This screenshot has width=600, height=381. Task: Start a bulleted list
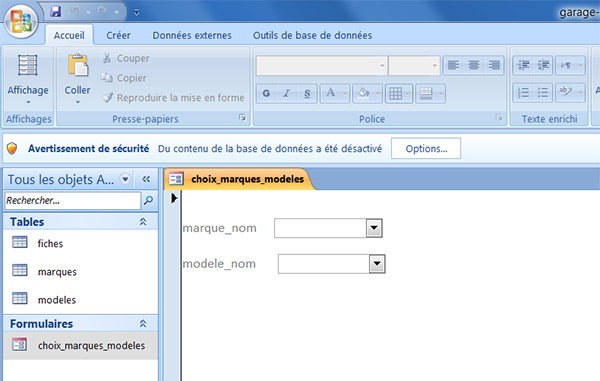click(543, 93)
